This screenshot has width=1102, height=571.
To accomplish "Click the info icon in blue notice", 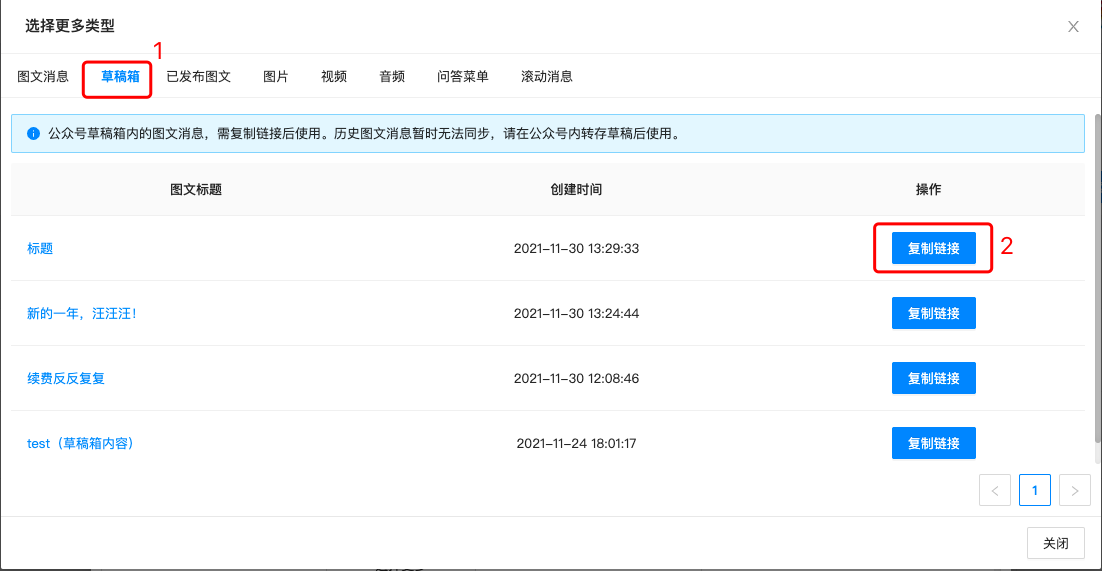I will tap(33, 133).
